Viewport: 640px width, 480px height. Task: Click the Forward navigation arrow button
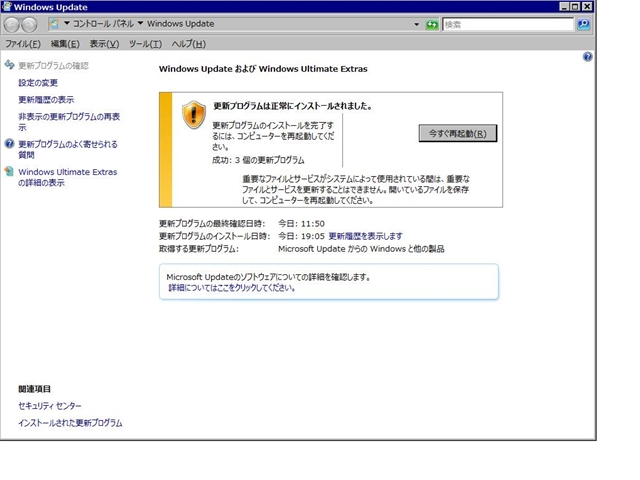29,25
